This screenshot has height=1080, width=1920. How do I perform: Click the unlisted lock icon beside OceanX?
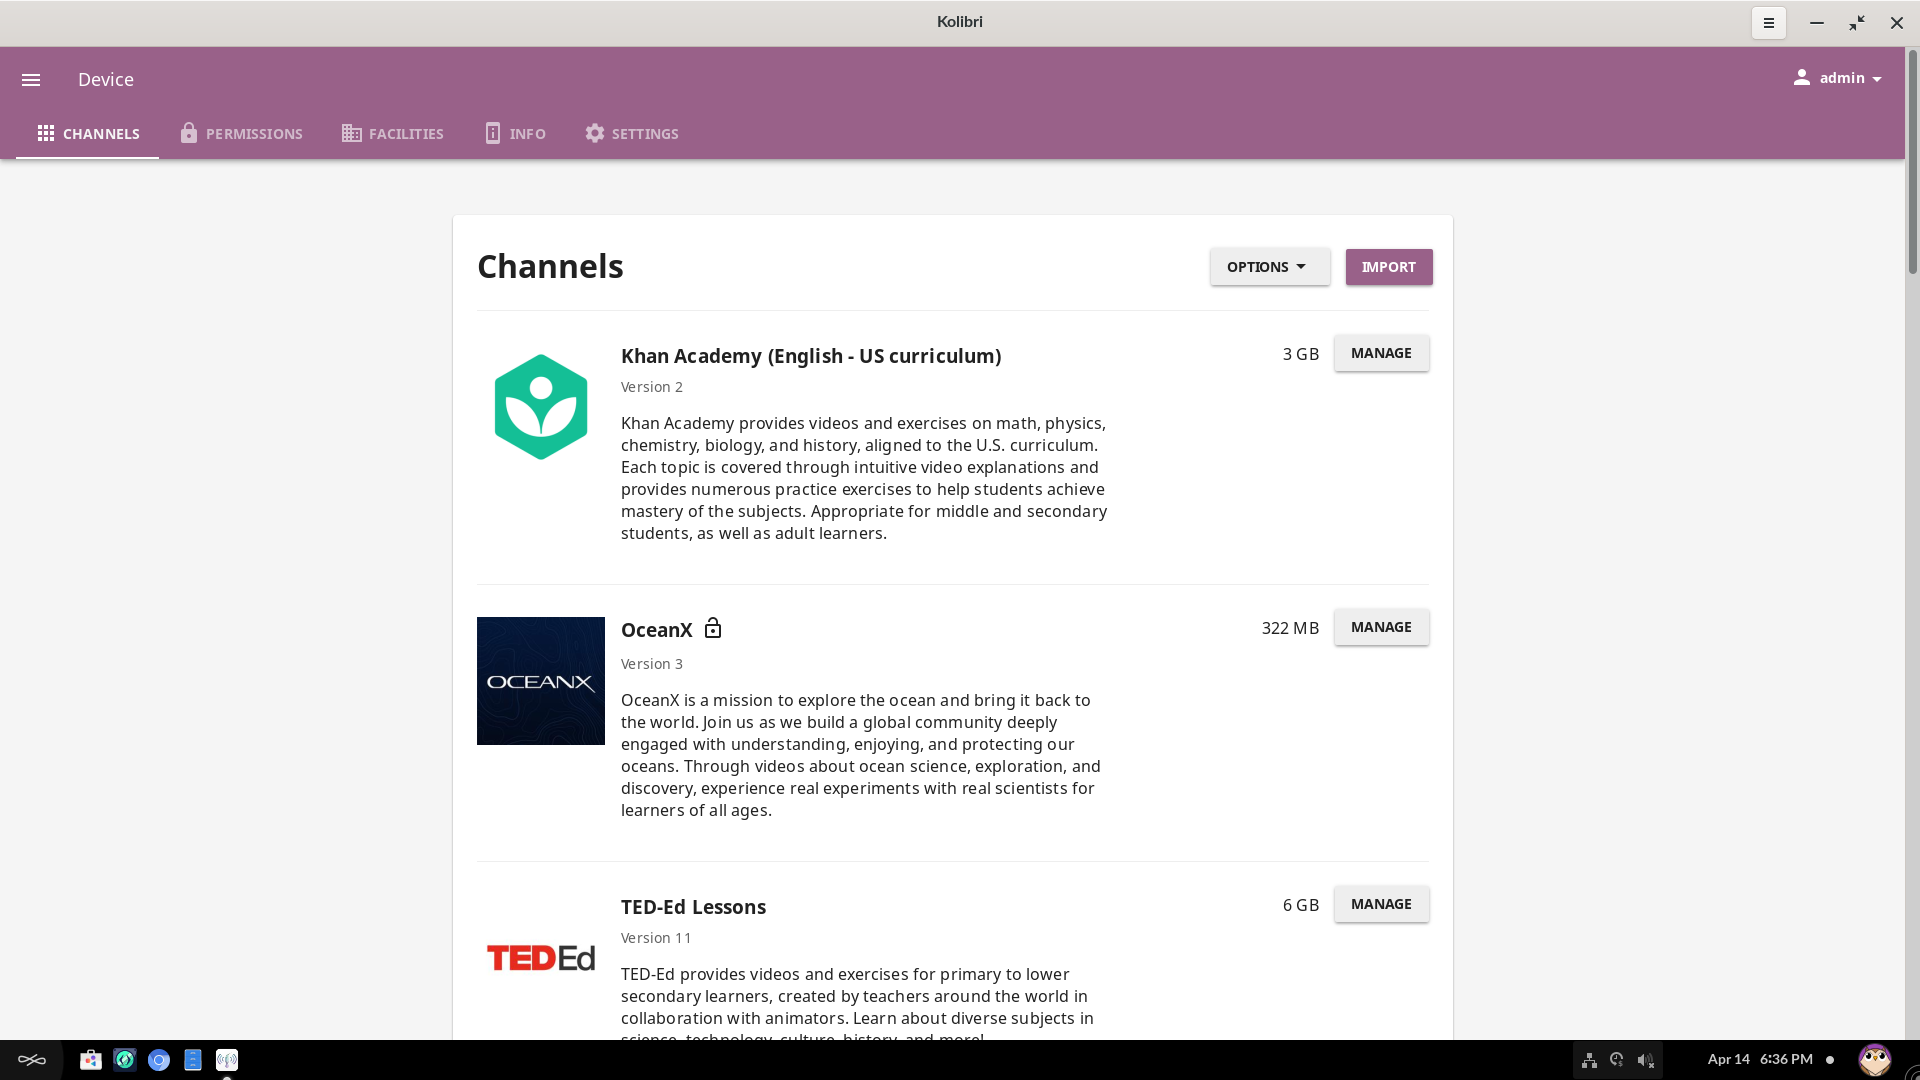pos(712,628)
